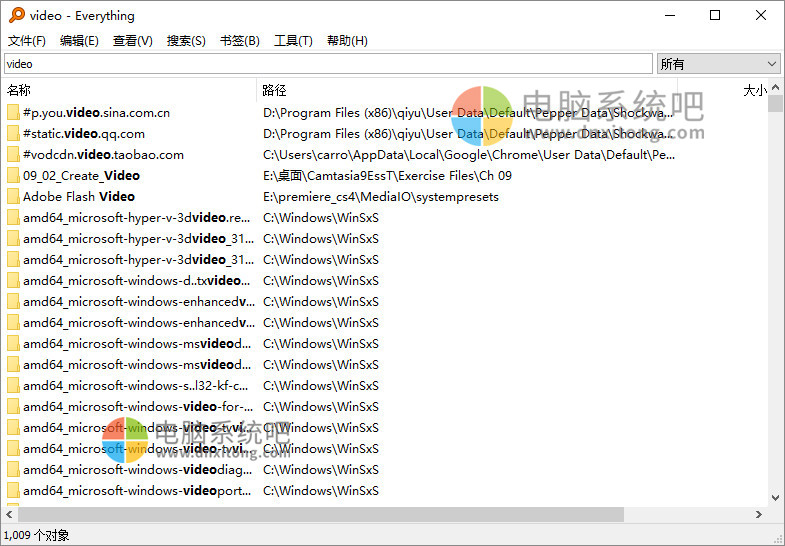Click folder icon of #p.you.video.sina.com.cn

coord(13,113)
